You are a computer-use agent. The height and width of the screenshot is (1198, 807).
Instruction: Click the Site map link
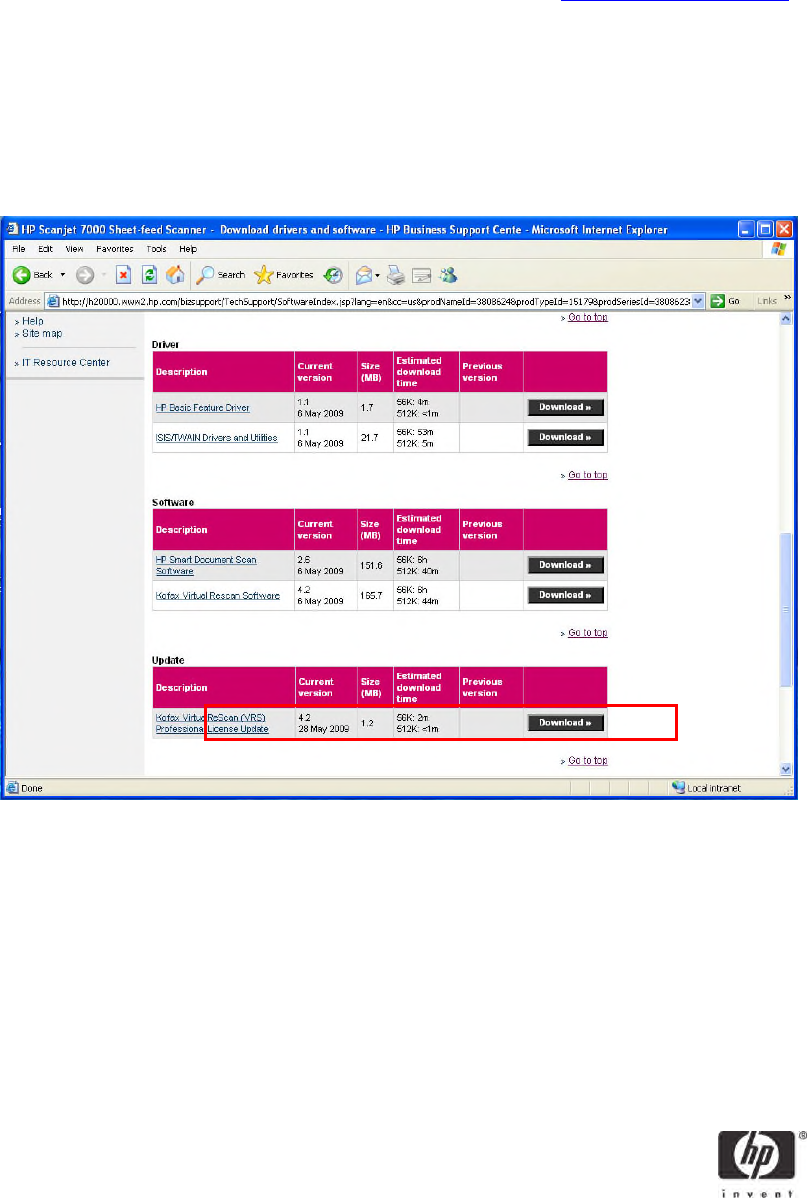(x=42, y=333)
